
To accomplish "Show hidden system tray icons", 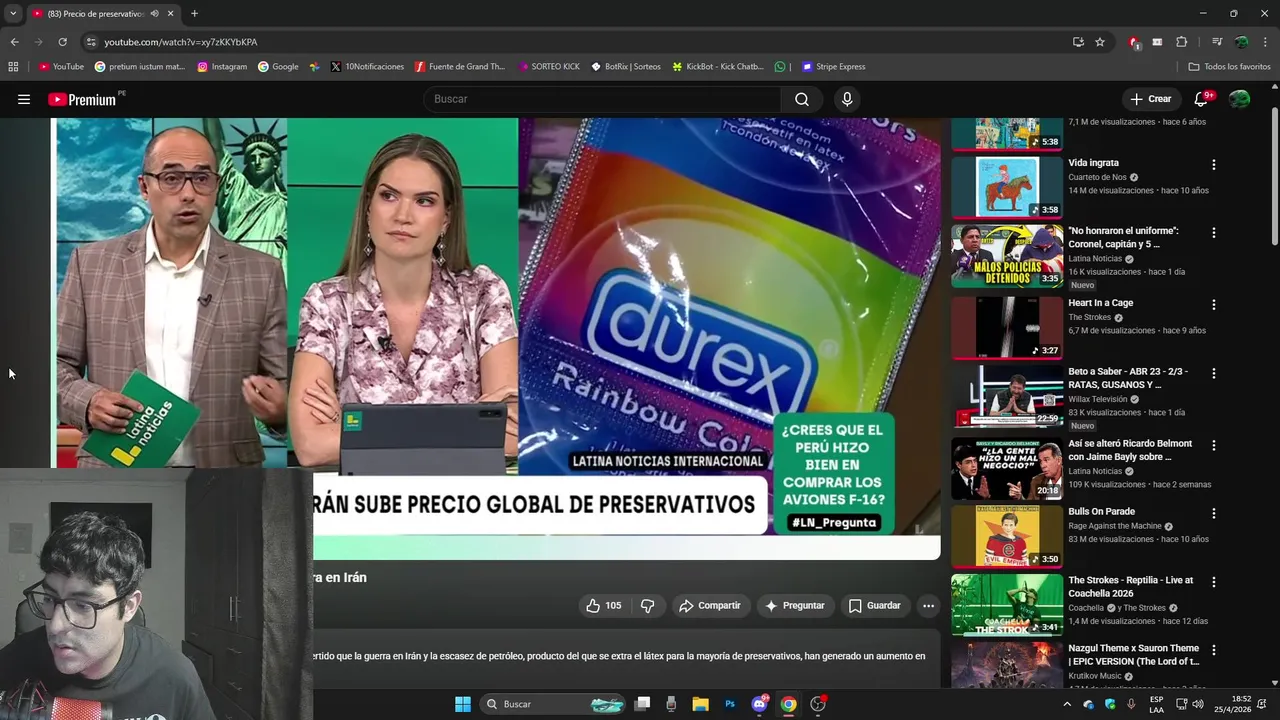I will pos(1067,704).
